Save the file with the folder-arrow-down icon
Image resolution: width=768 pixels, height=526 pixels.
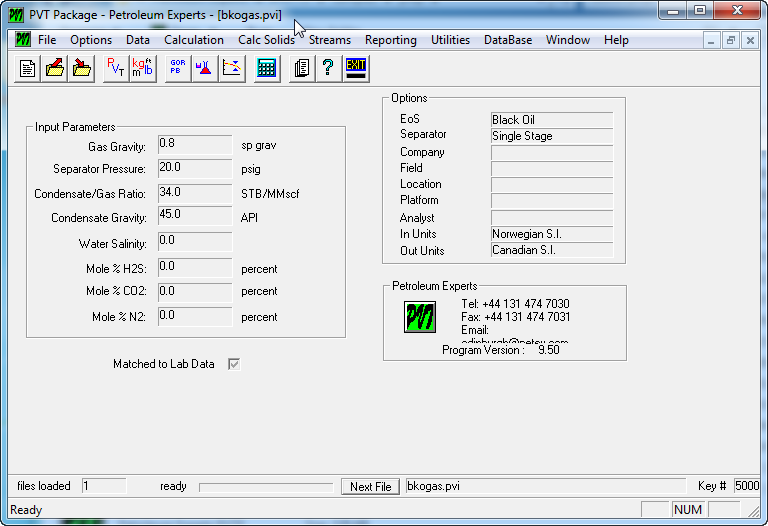pos(81,69)
